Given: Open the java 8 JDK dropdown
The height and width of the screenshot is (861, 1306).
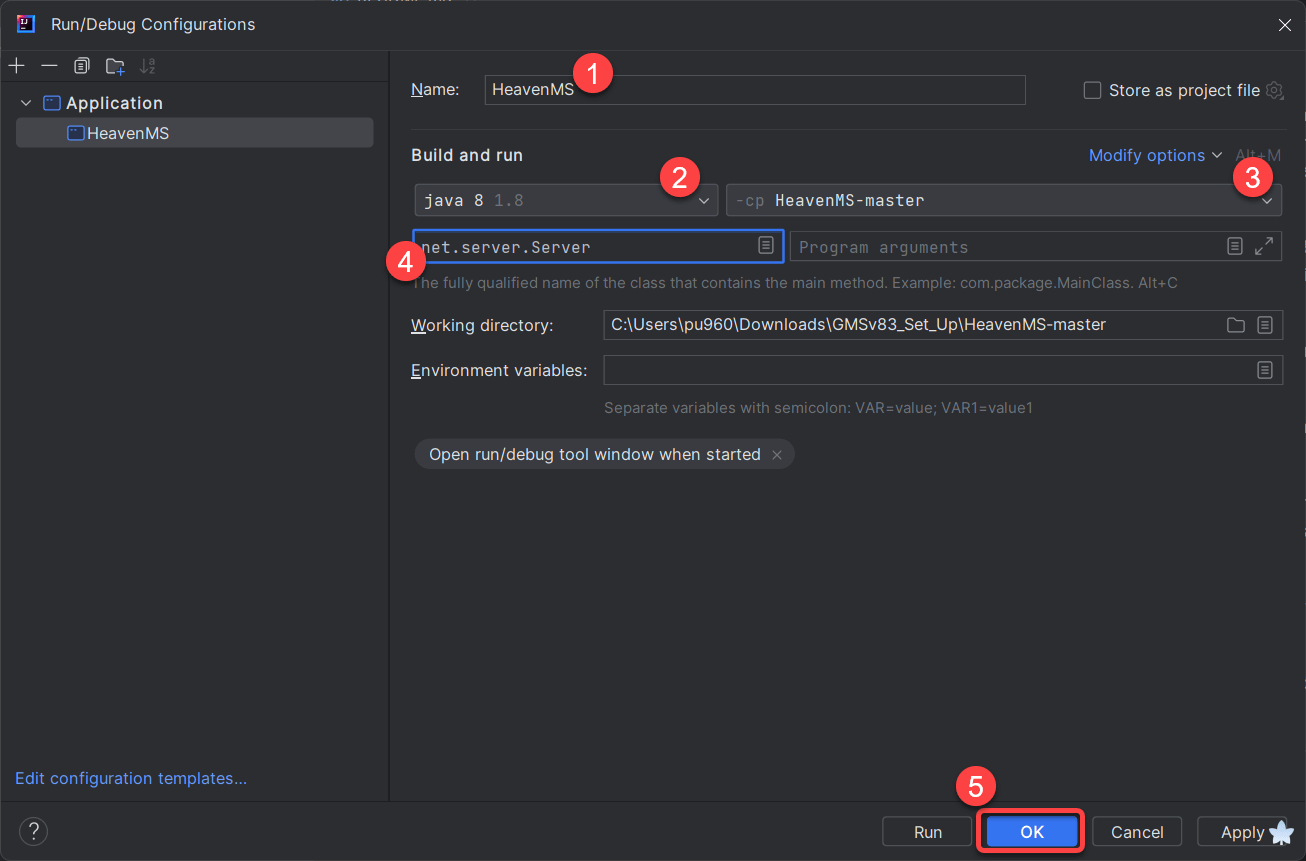Looking at the screenshot, I should click(566, 200).
